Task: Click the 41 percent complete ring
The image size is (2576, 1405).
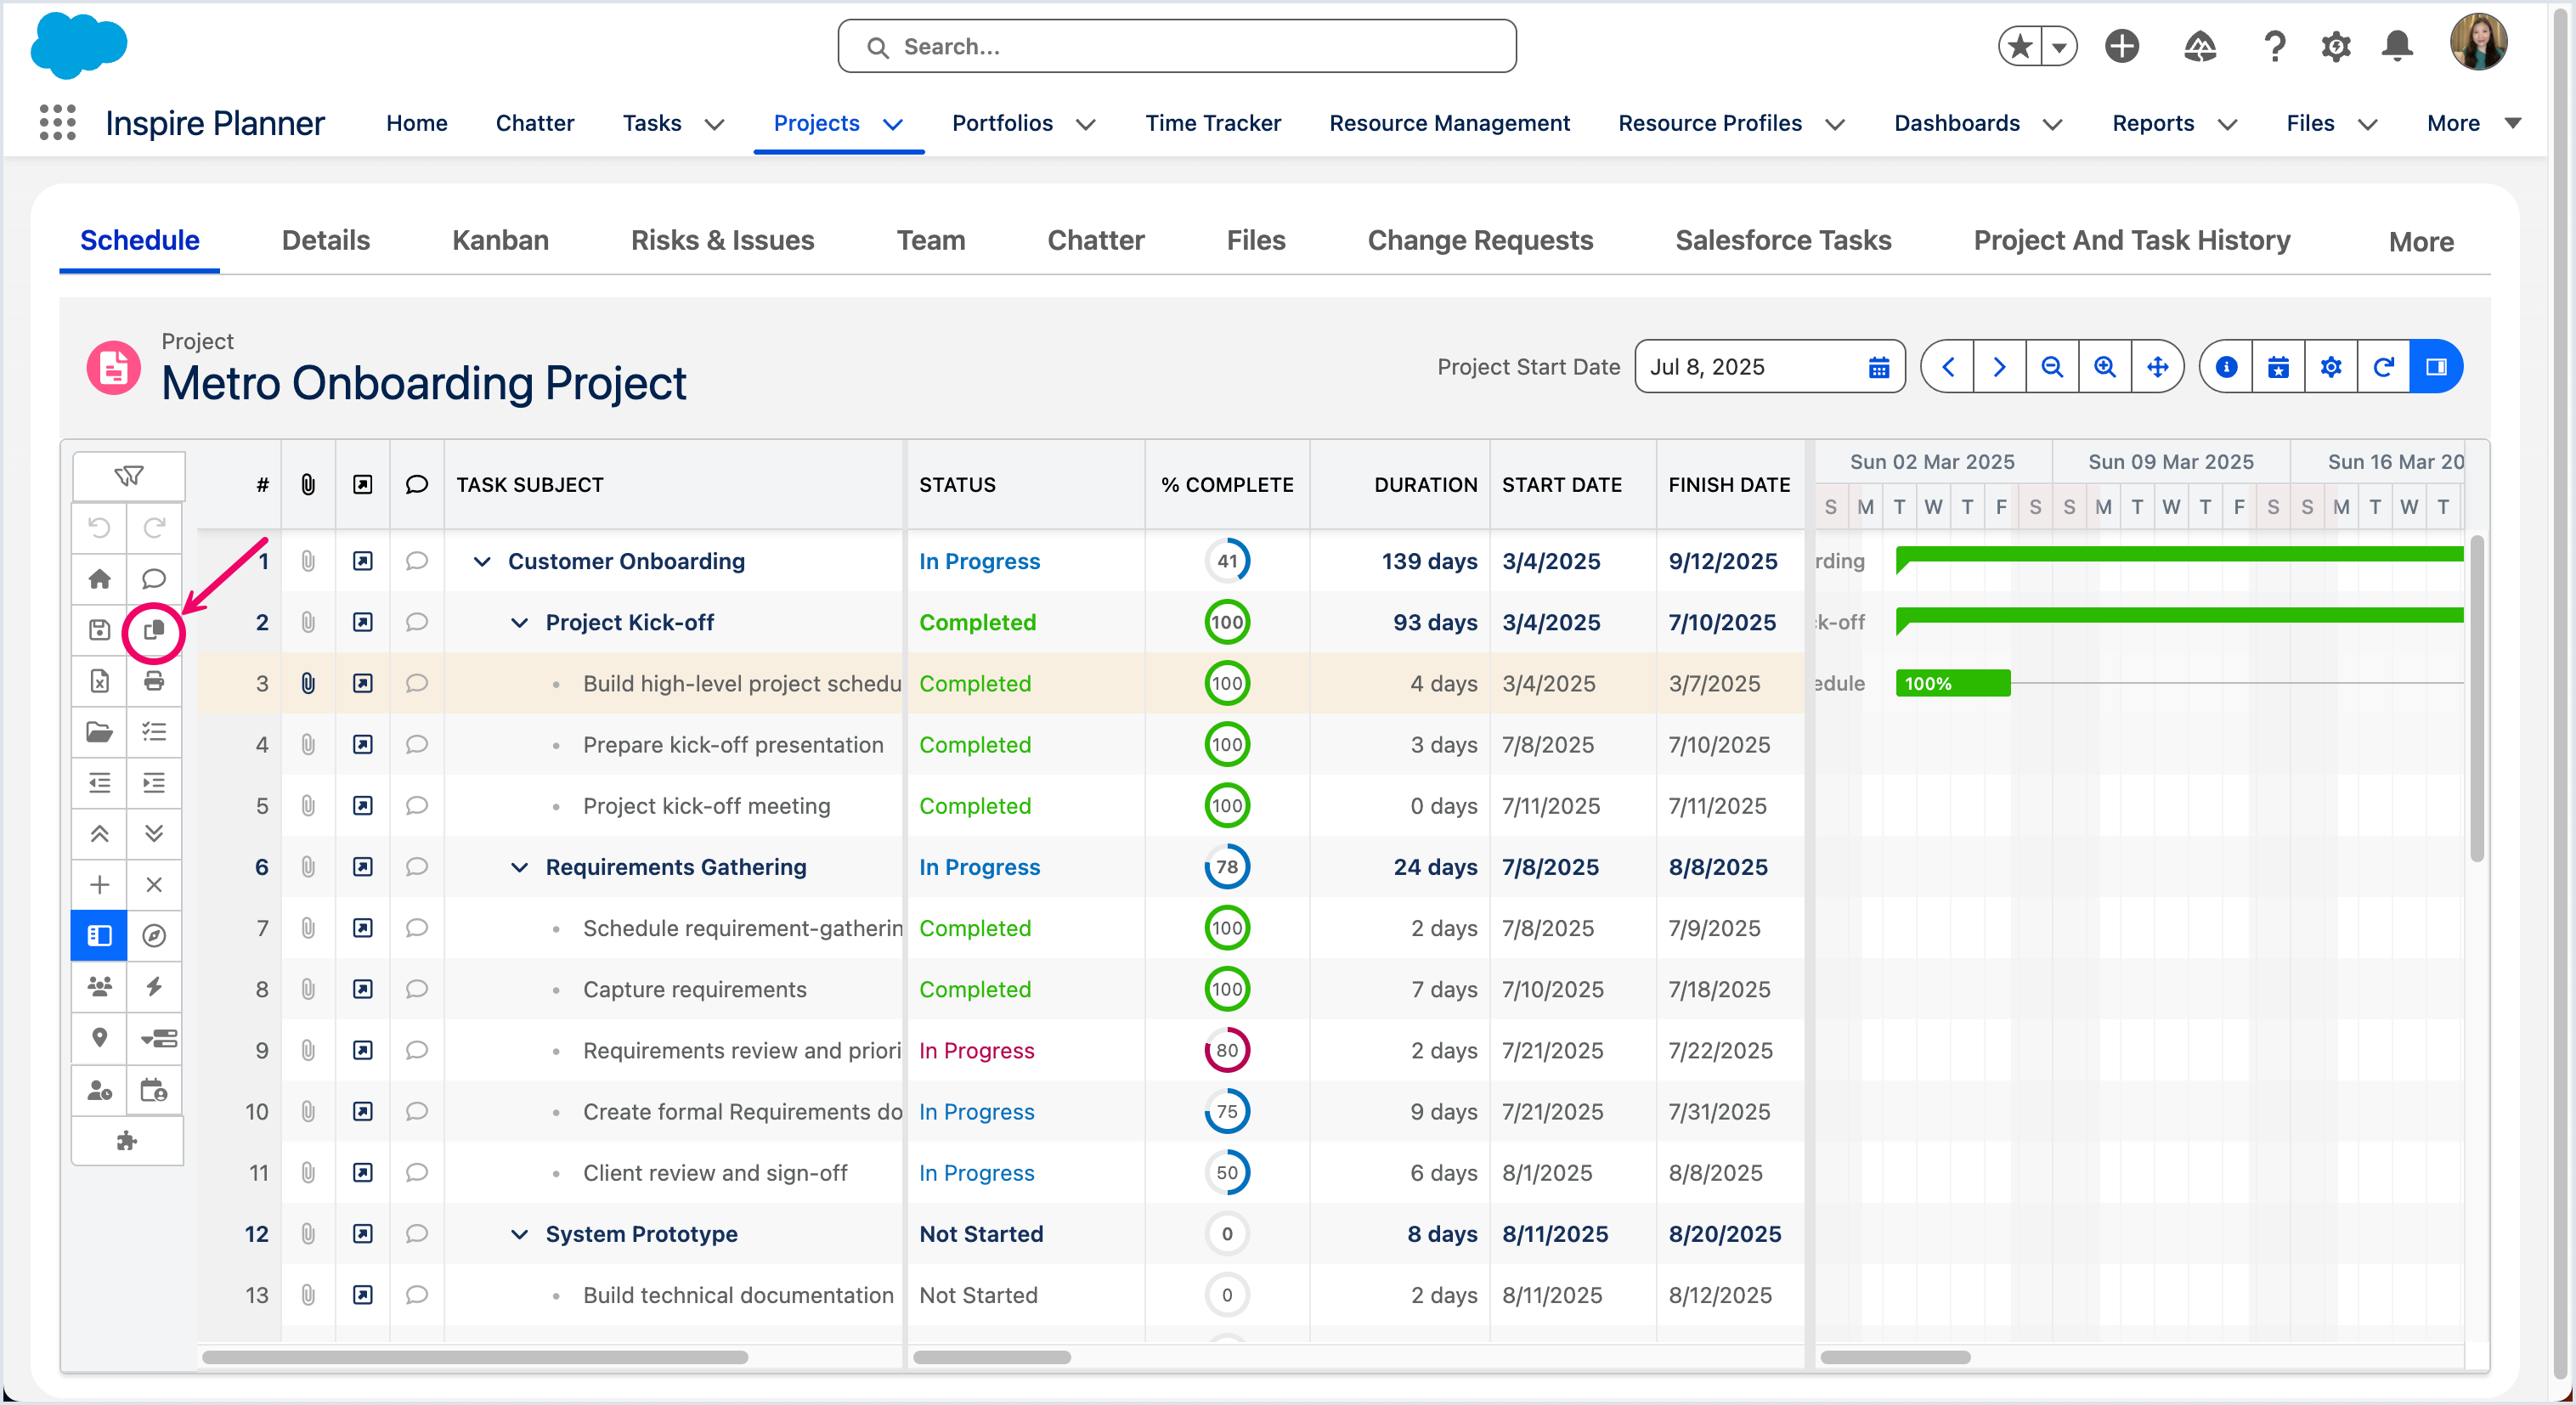Action: click(x=1227, y=561)
